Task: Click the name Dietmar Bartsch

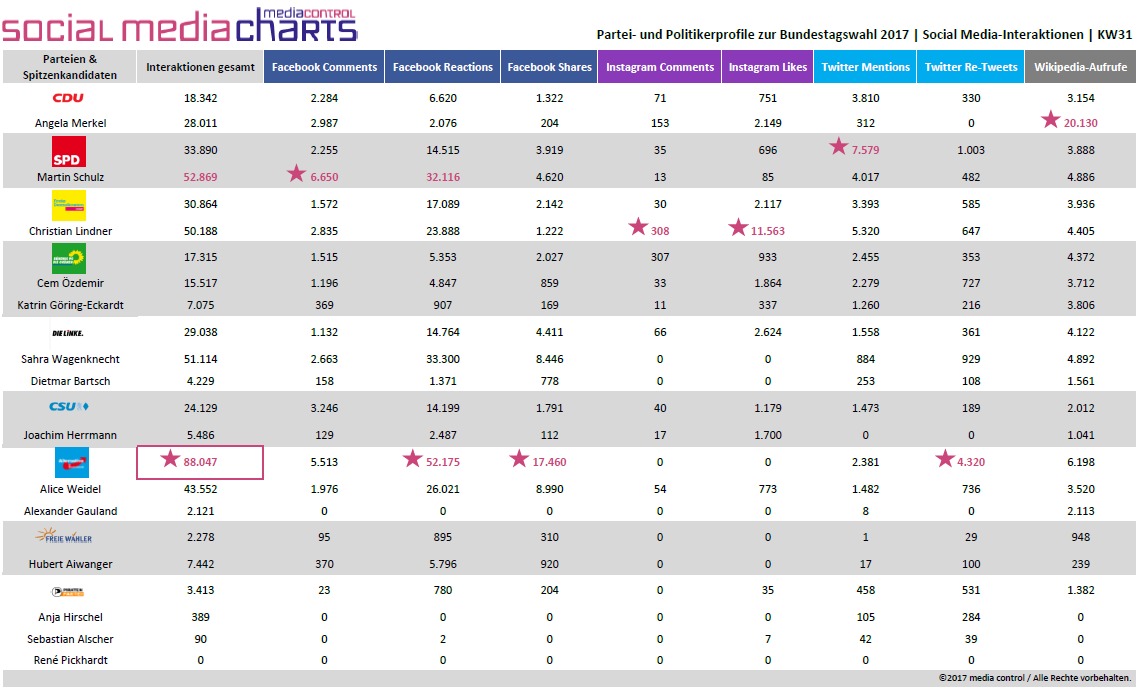Action: coord(70,381)
